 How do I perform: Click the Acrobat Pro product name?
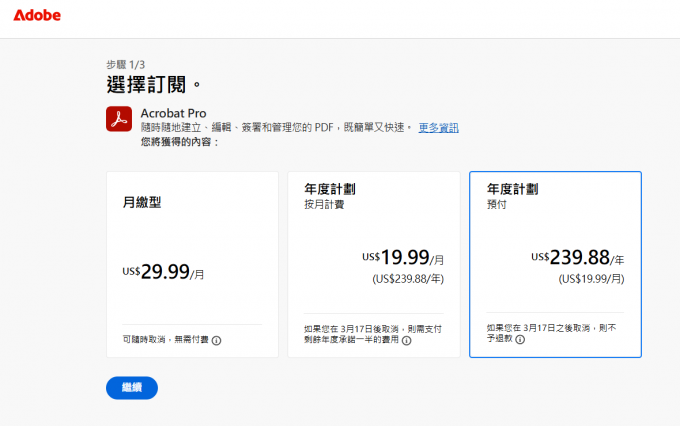coord(173,113)
